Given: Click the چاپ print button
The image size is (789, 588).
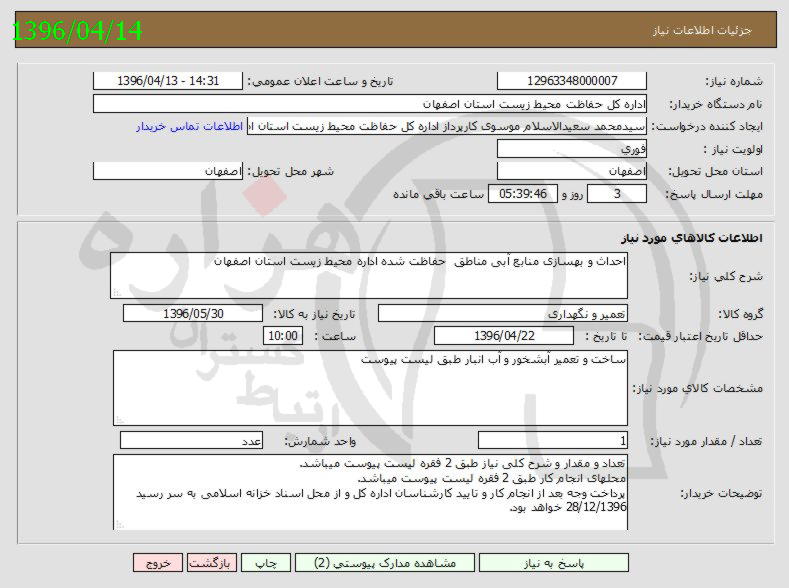Looking at the screenshot, I should click(266, 563).
